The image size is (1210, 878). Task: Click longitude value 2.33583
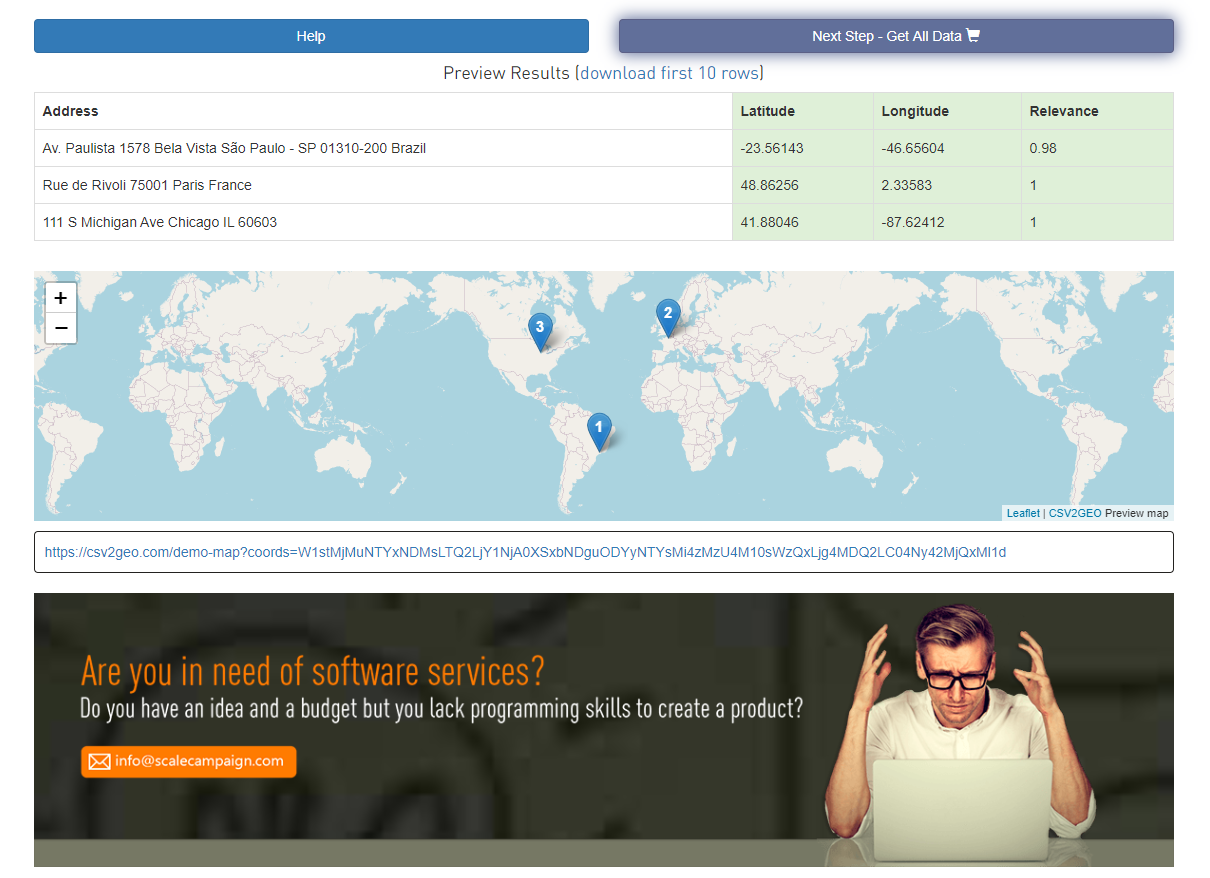pos(907,185)
